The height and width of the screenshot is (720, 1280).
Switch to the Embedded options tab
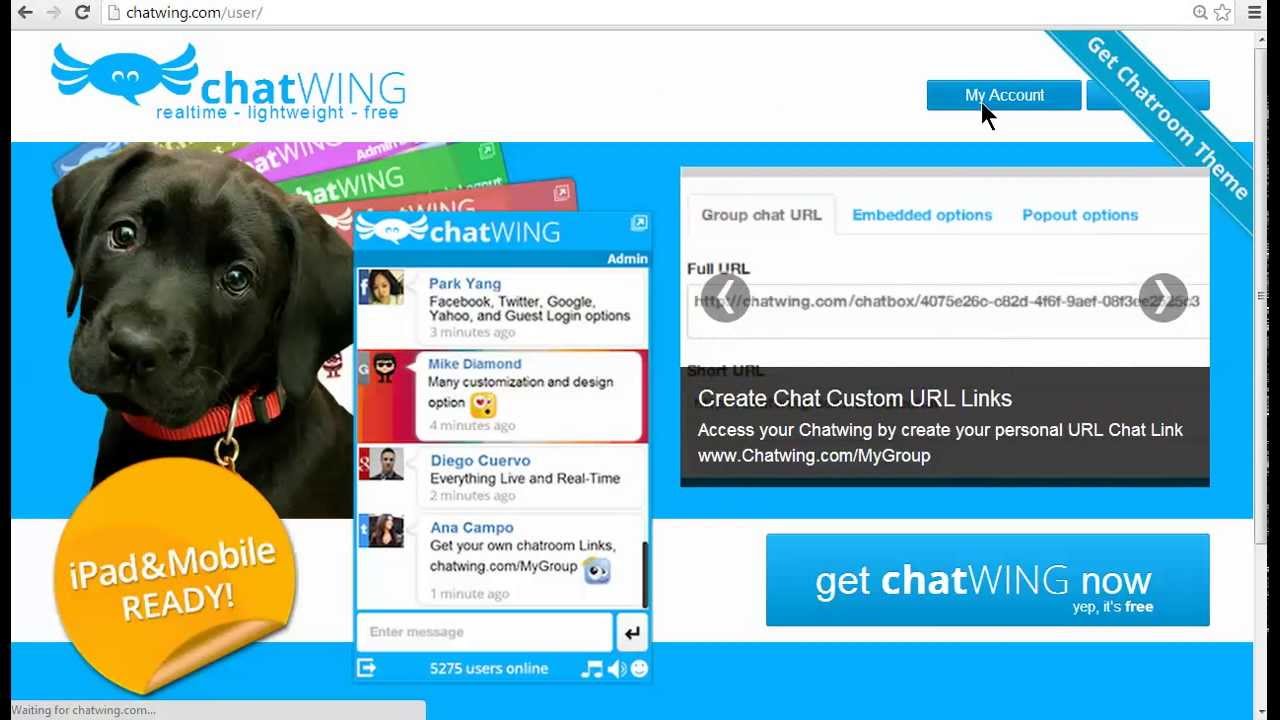click(x=922, y=215)
